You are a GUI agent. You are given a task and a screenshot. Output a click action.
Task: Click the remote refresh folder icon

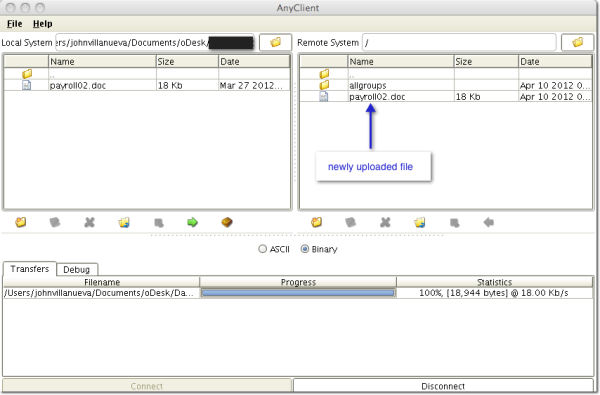(x=420, y=222)
